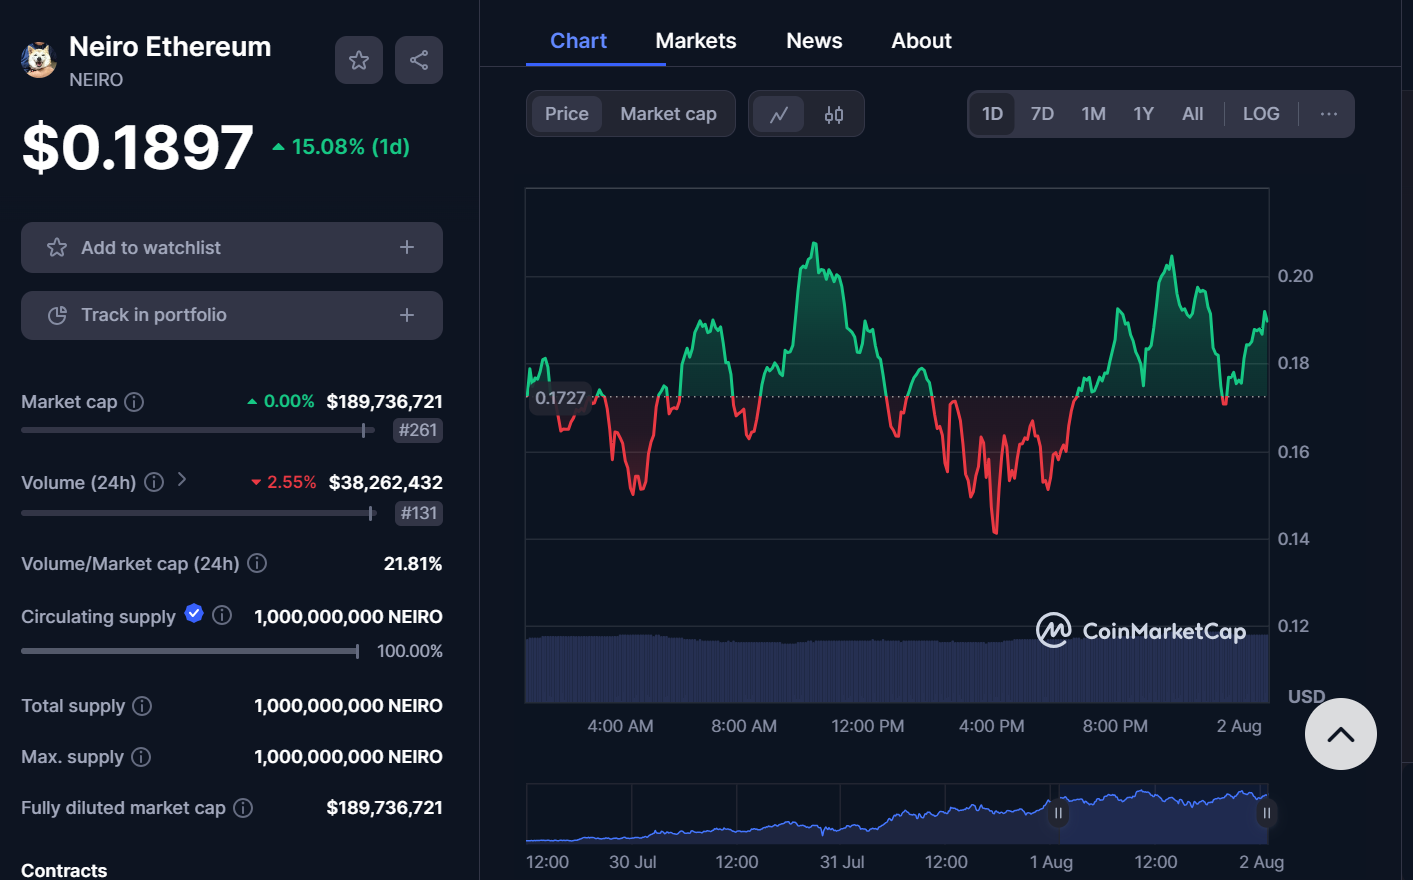Click the Market cap info icon
This screenshot has width=1413, height=880.
click(x=134, y=402)
